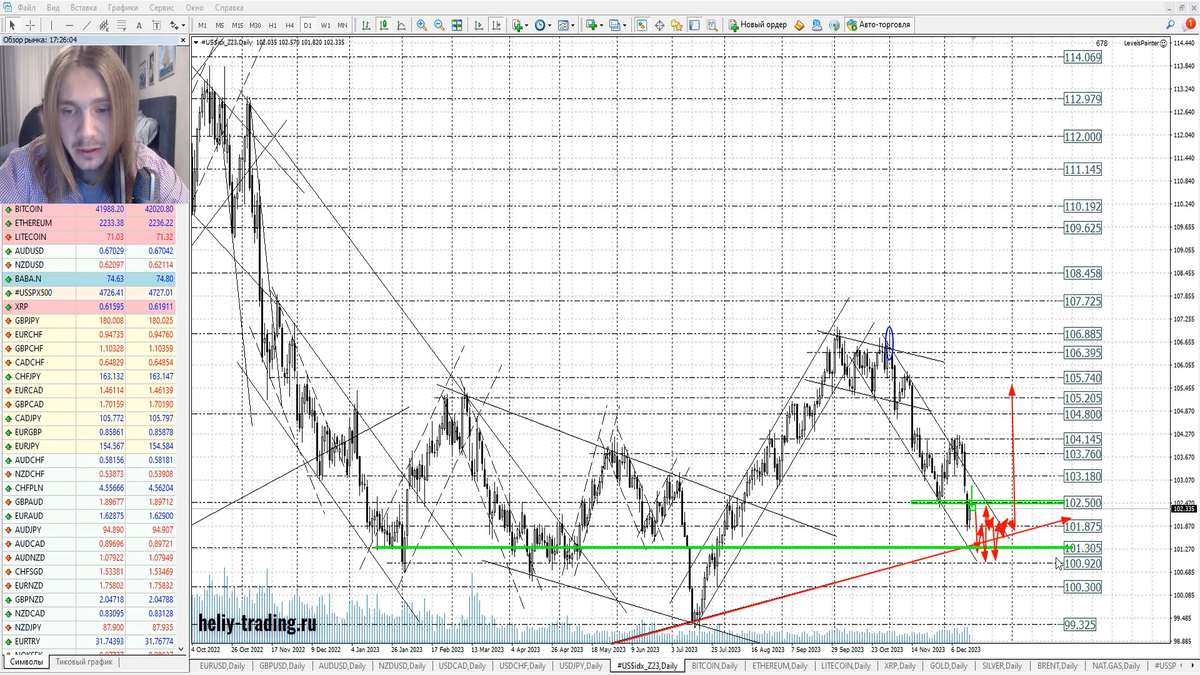Open the BRENT,Daily chart tab
Viewport: 1200px width, 675px height.
tap(1056, 665)
